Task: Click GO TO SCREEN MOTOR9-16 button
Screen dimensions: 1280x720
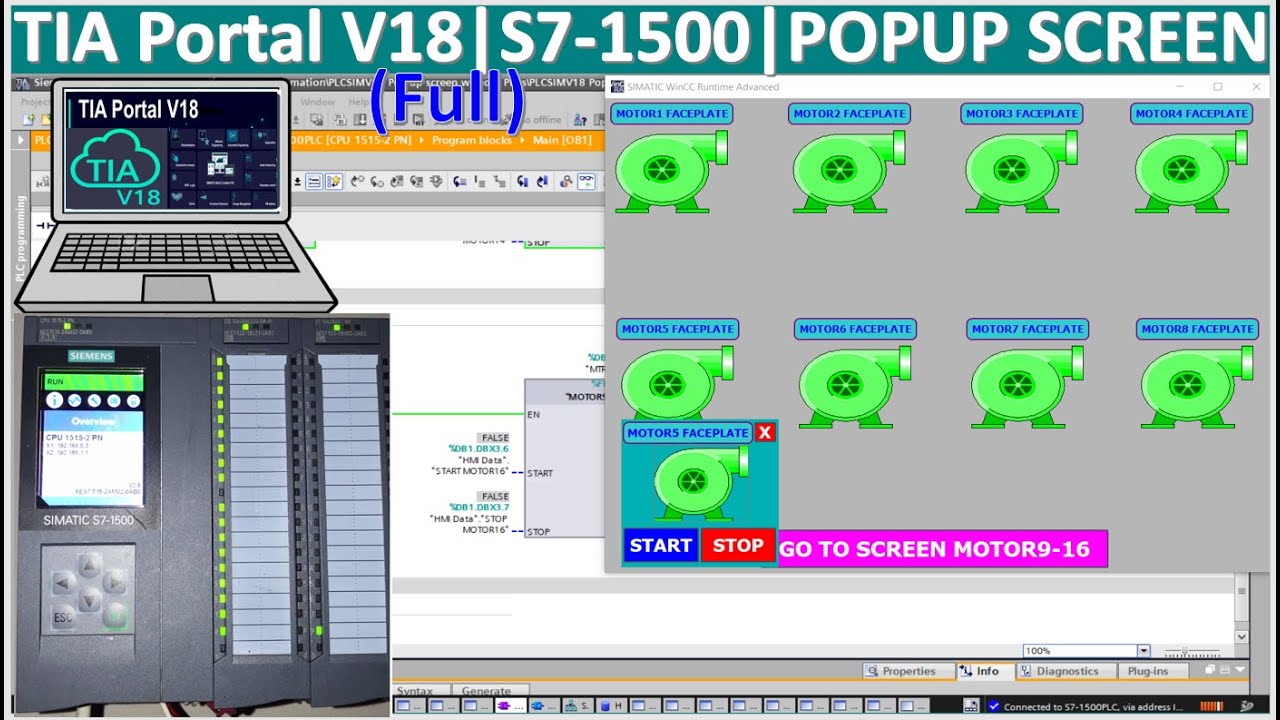Action: pyautogui.click(x=942, y=549)
